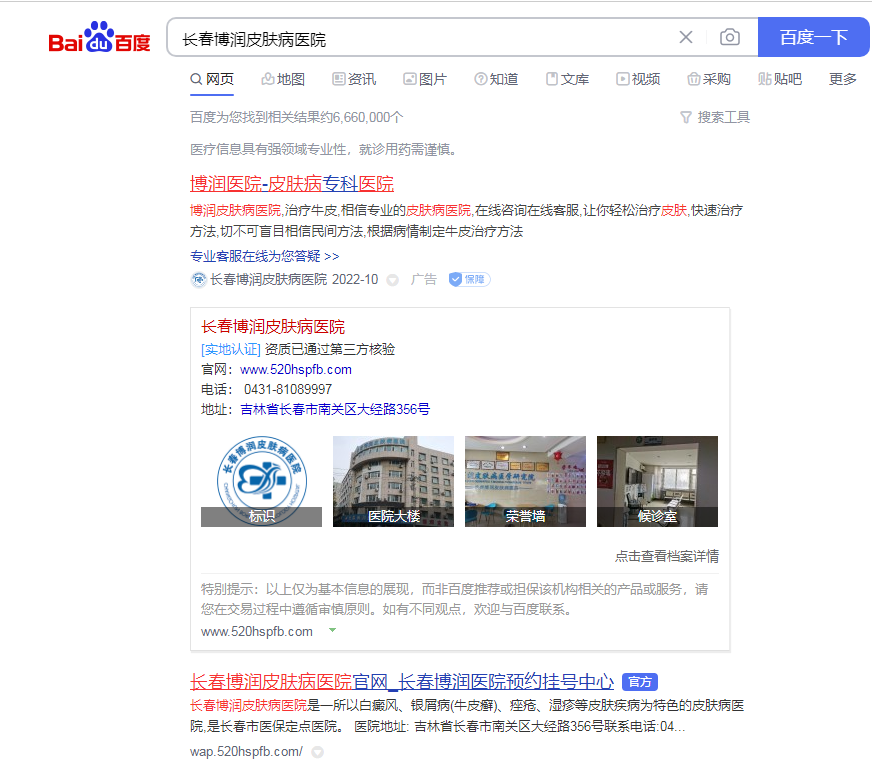
Task: Click 专业客服在线为您答疑 link
Action: coord(265,256)
